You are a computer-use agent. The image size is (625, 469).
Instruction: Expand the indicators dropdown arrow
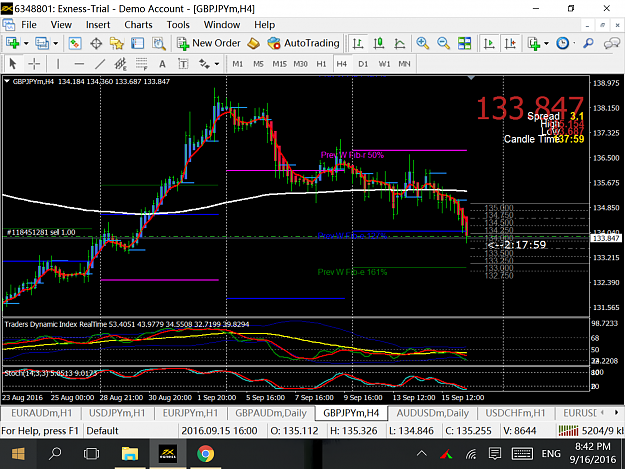coord(546,43)
